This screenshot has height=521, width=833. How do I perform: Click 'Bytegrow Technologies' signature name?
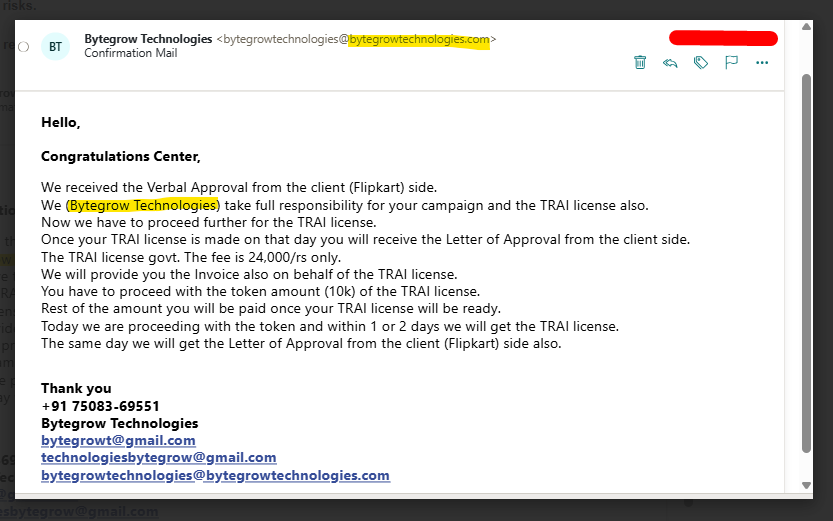click(120, 423)
